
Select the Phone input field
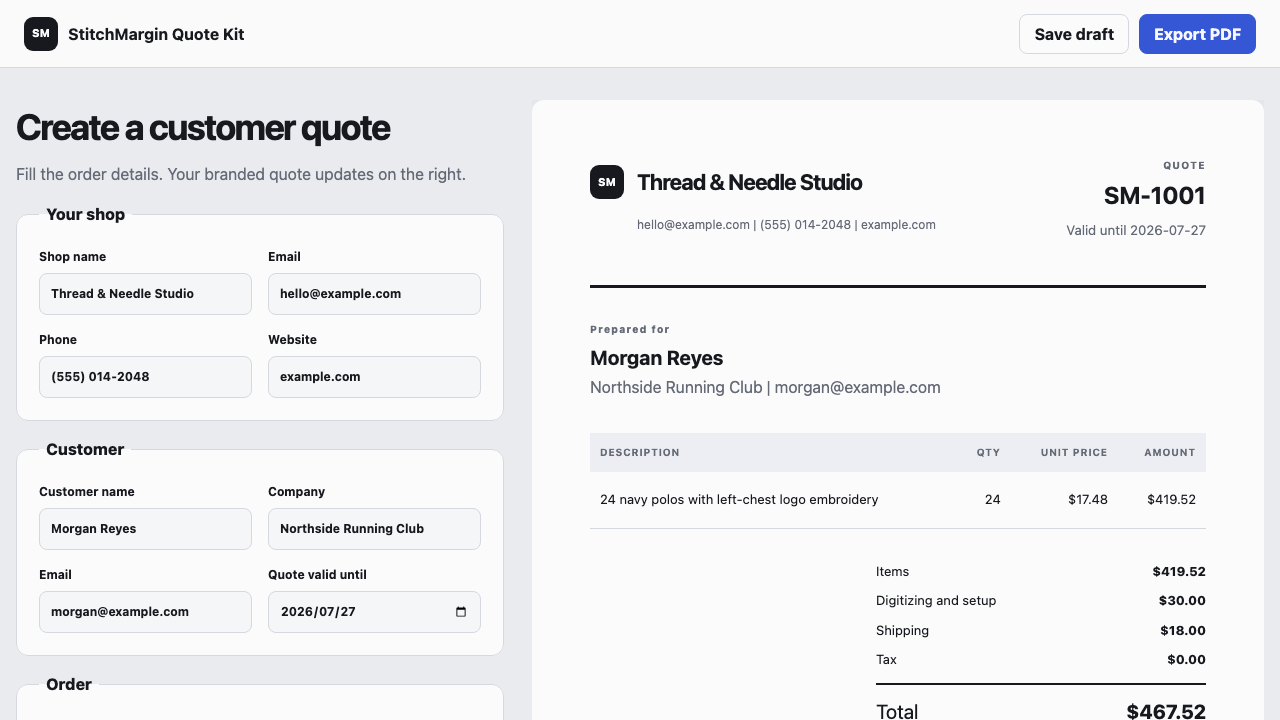145,377
